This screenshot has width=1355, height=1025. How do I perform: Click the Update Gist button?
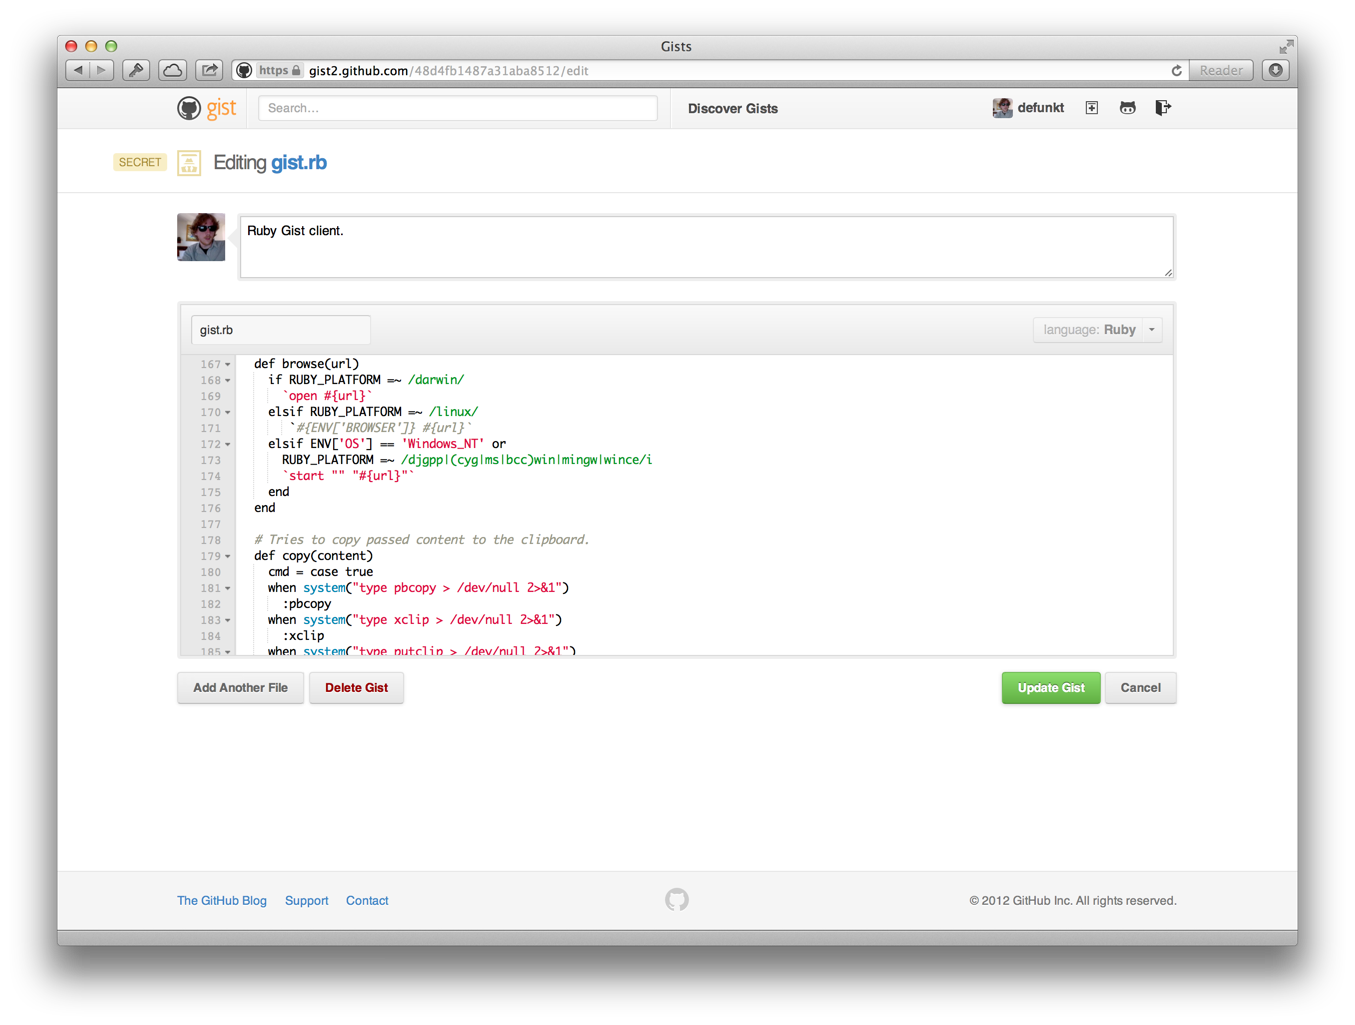click(x=1050, y=688)
